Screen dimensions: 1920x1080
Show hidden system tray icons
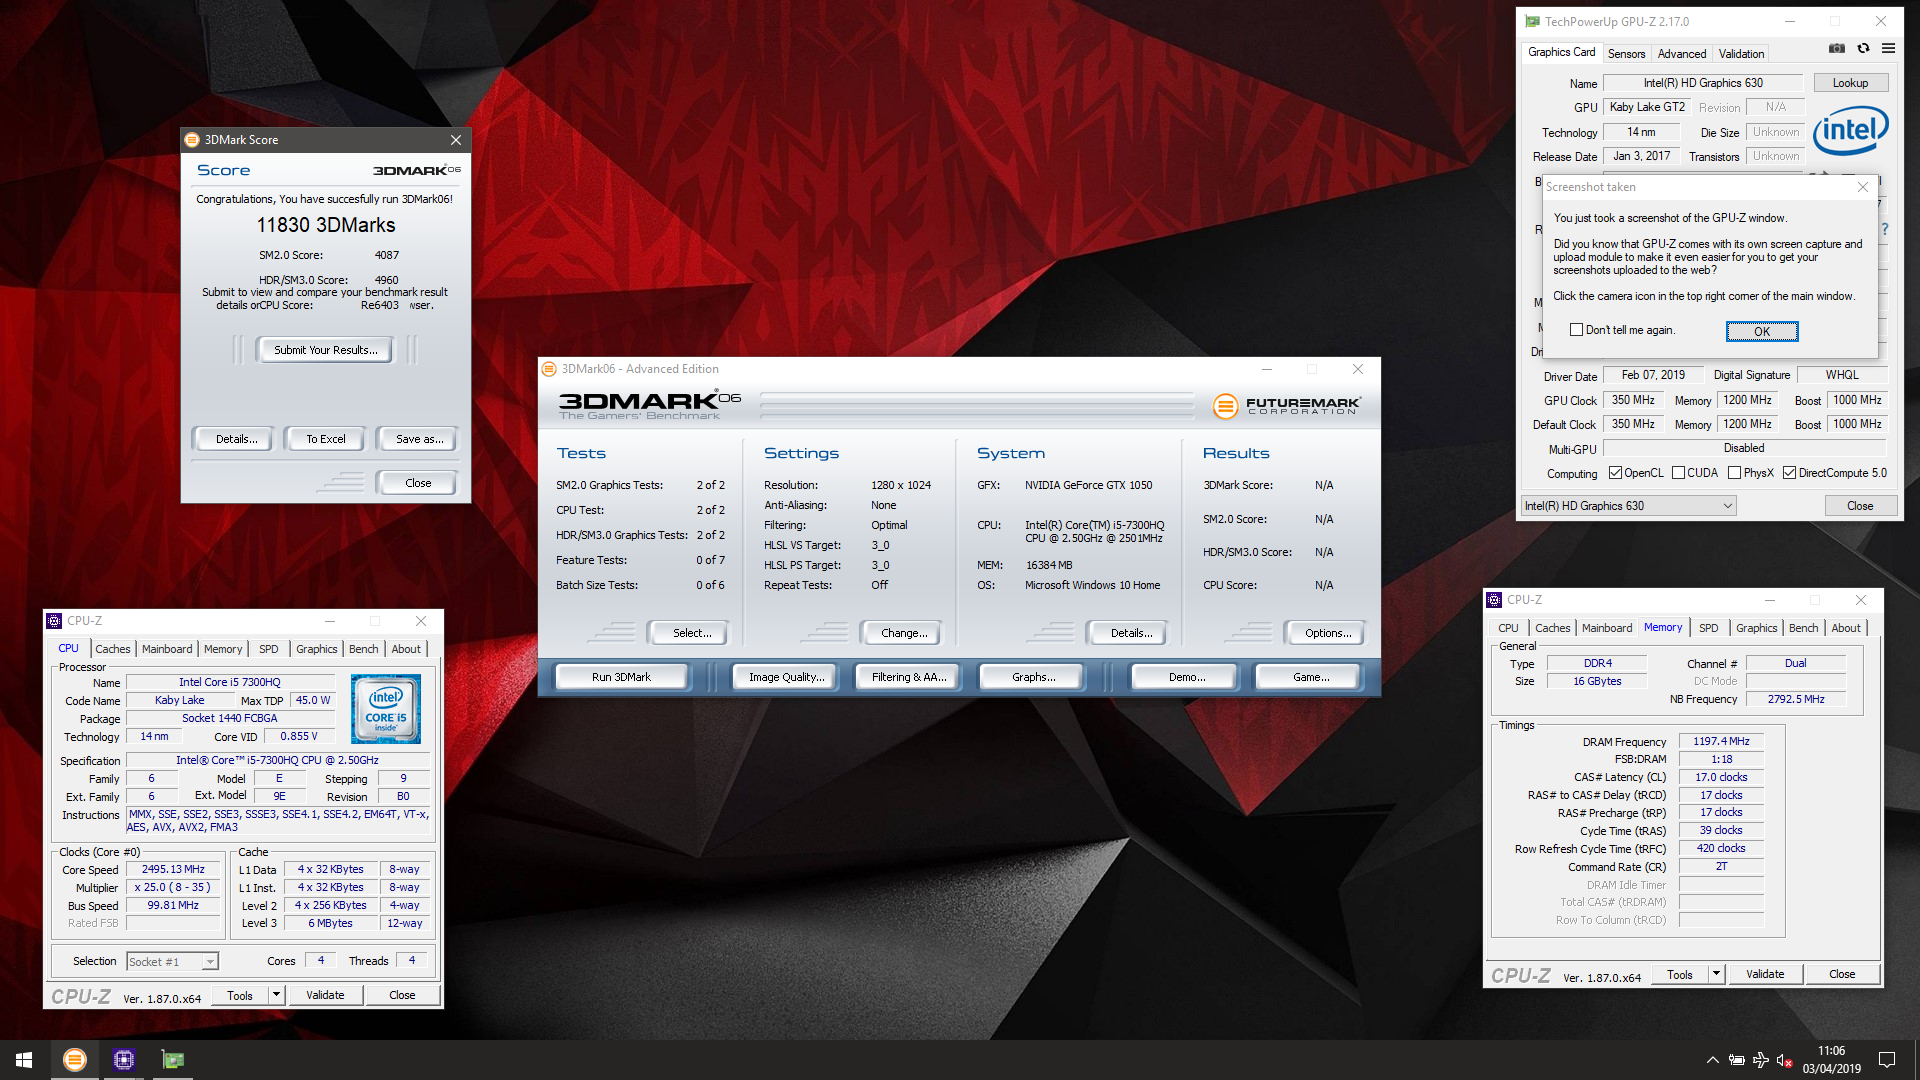[x=1712, y=1060]
